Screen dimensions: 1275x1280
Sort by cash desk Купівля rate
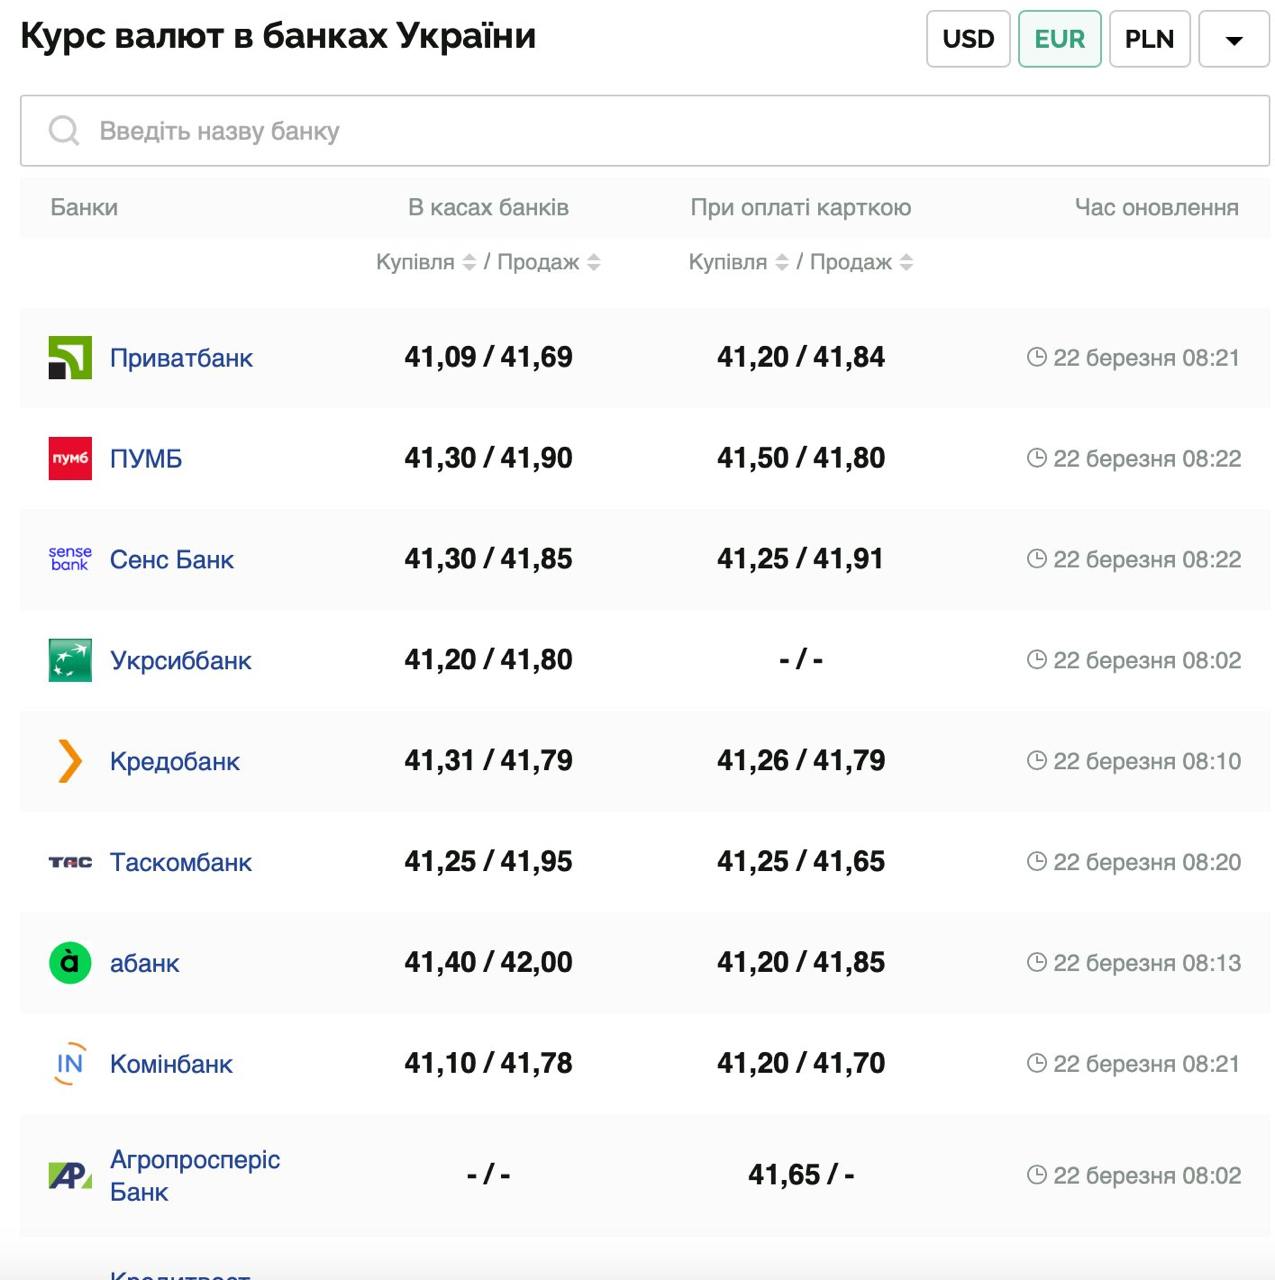(469, 262)
